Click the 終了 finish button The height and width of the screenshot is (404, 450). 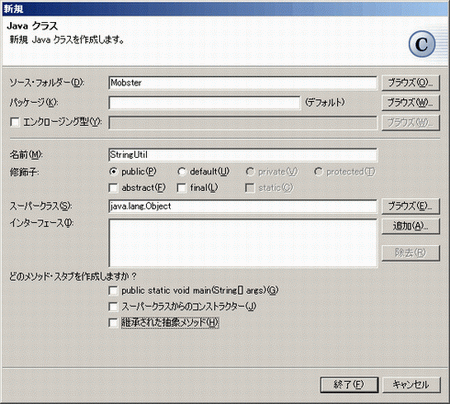[x=349, y=385]
